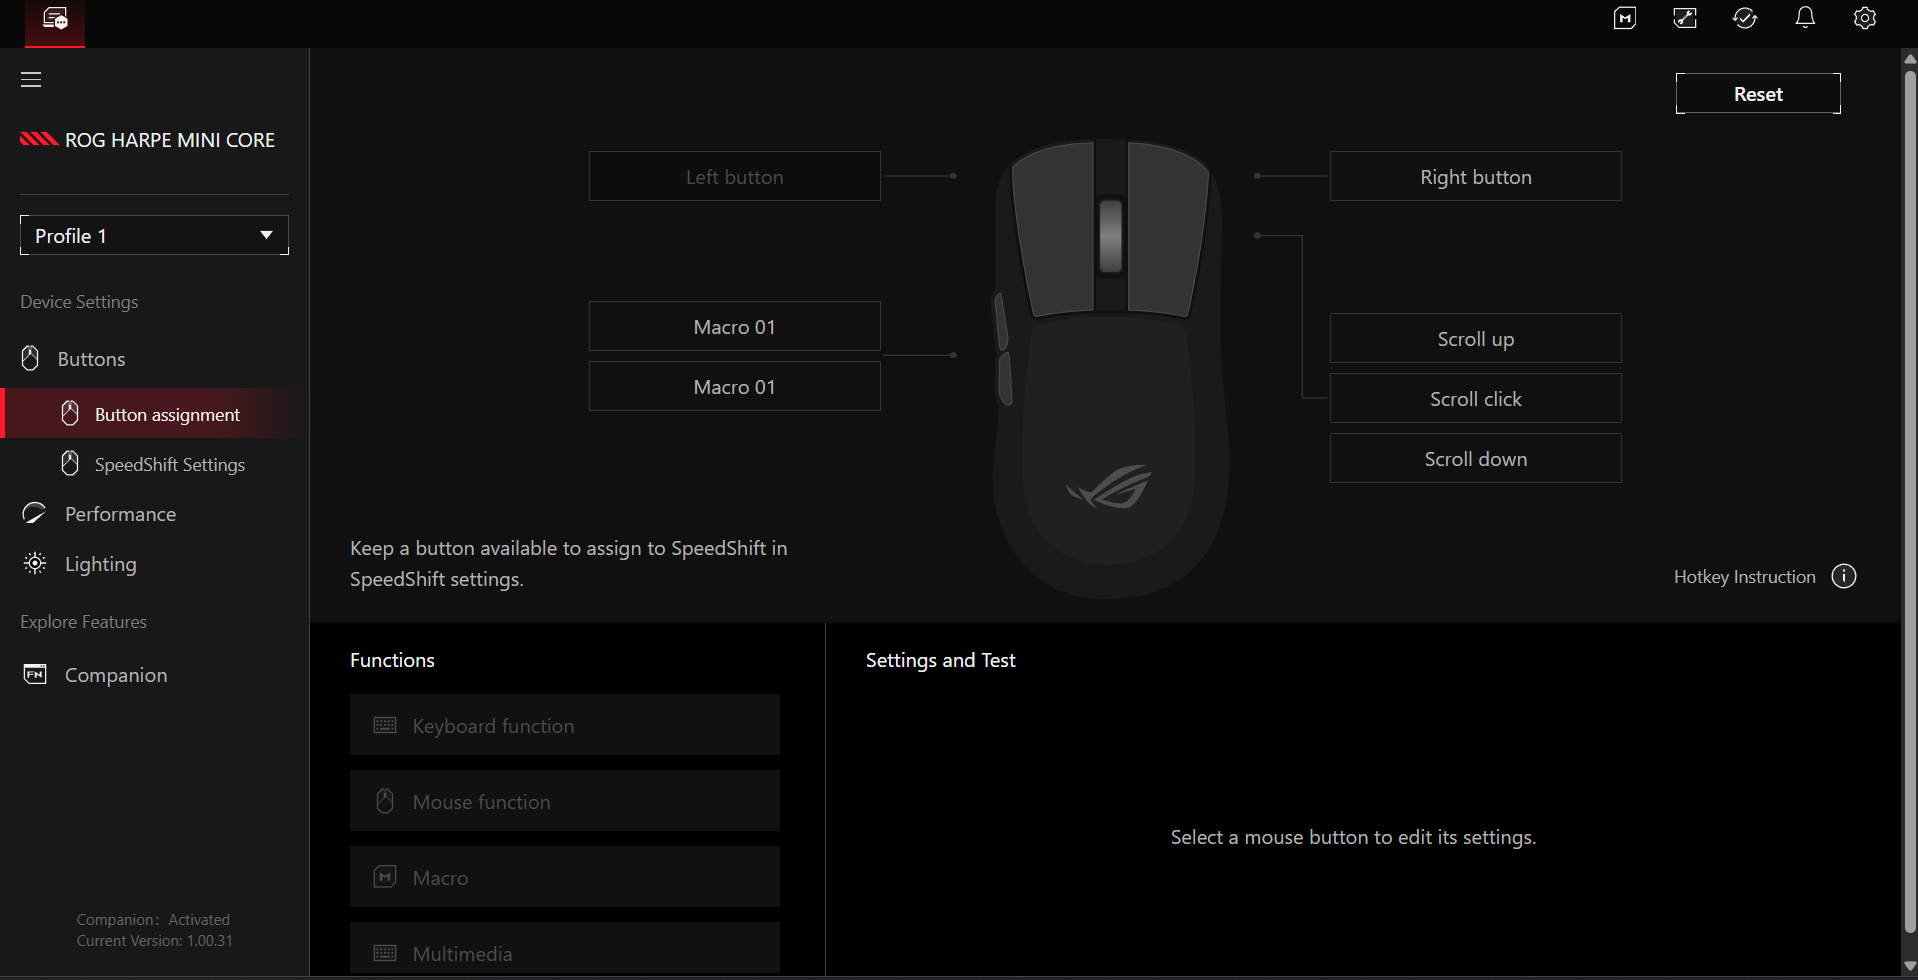The height and width of the screenshot is (980, 1918).
Task: Click the mouse scroll wheel on diagram
Action: (x=1110, y=235)
